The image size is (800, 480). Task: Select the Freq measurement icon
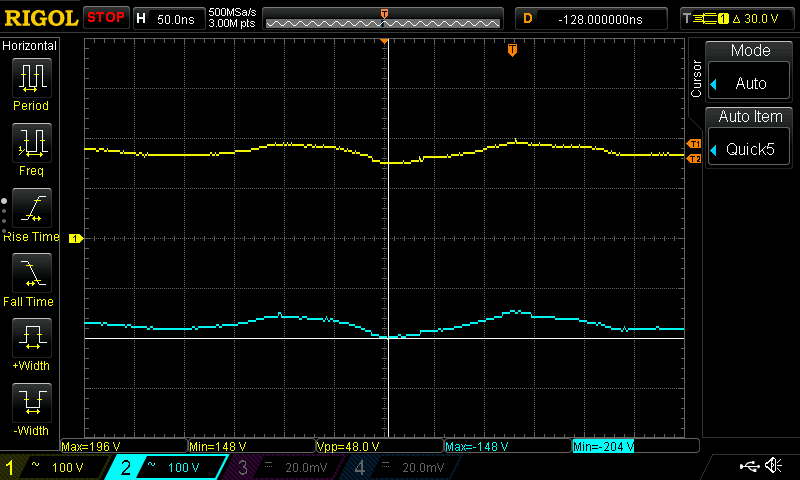[30, 143]
